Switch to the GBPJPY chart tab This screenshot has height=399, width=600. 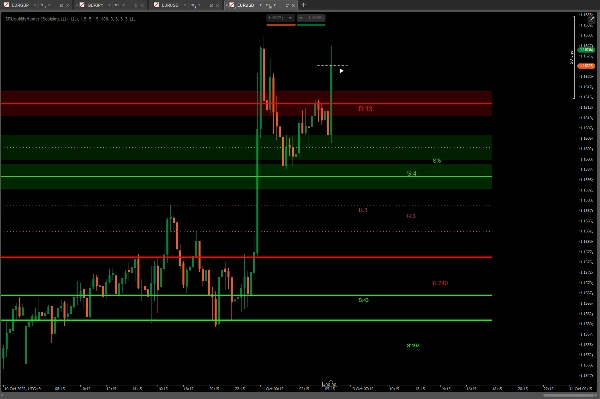click(110, 5)
